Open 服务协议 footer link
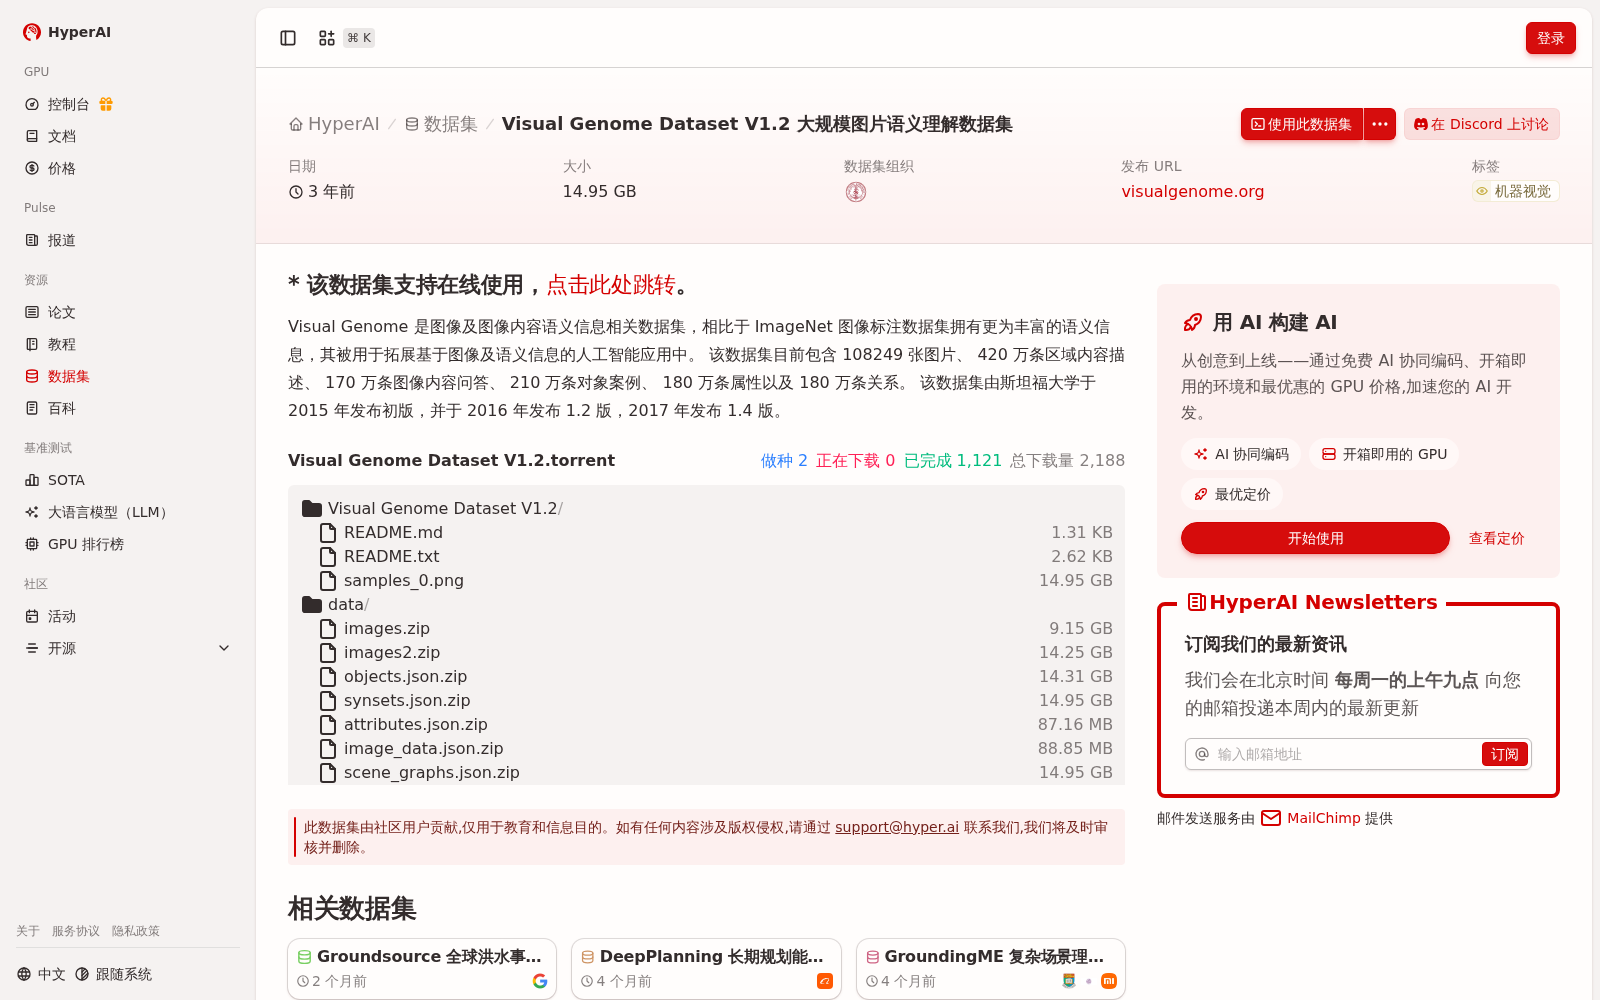This screenshot has height=1000, width=1600. pyautogui.click(x=76, y=931)
